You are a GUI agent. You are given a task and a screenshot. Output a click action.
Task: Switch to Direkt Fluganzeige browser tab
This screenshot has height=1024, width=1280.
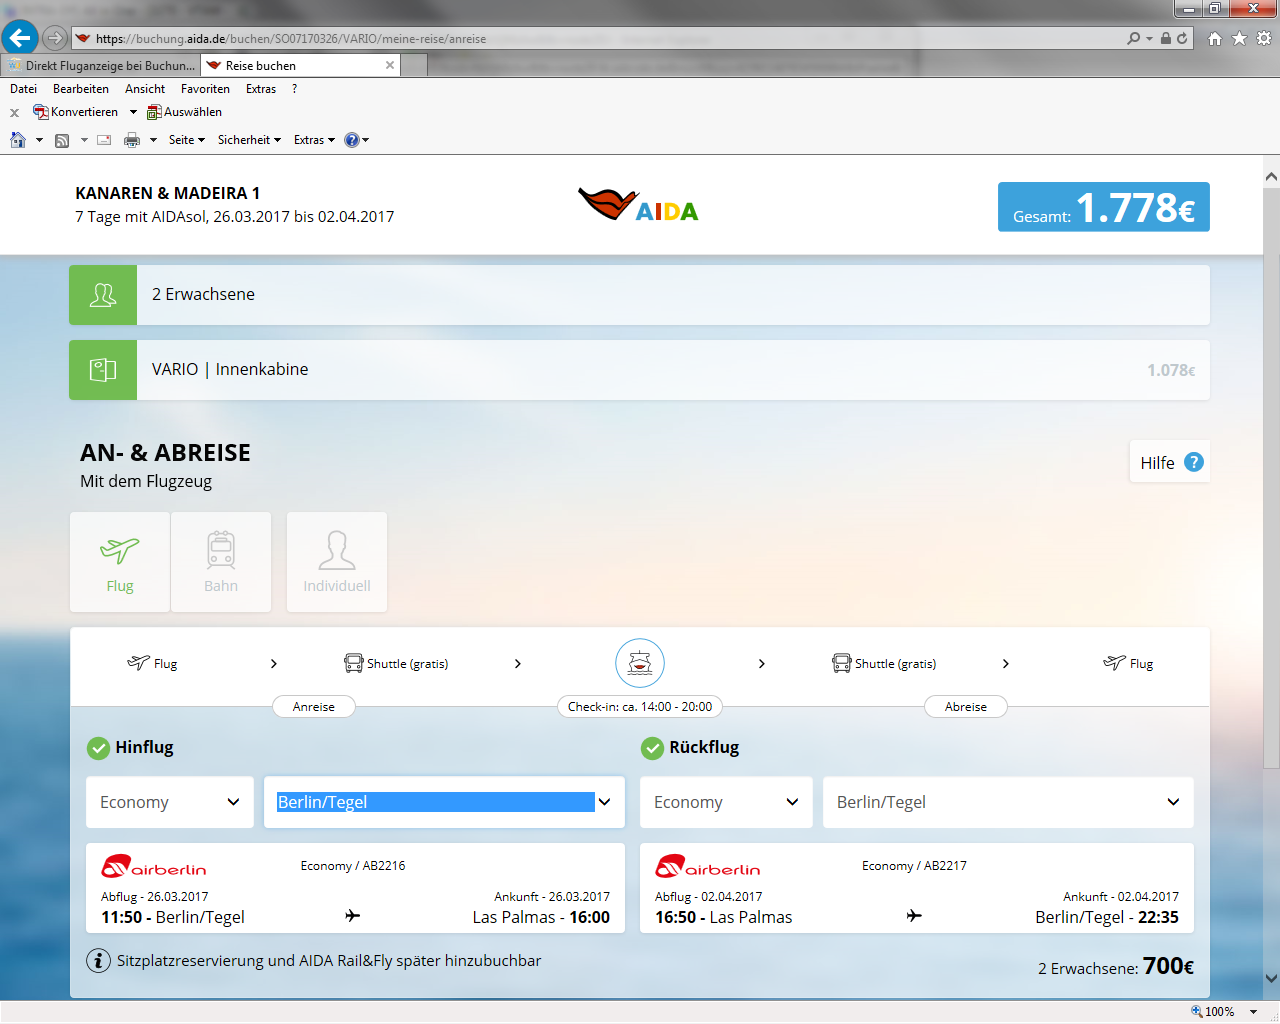[102, 66]
